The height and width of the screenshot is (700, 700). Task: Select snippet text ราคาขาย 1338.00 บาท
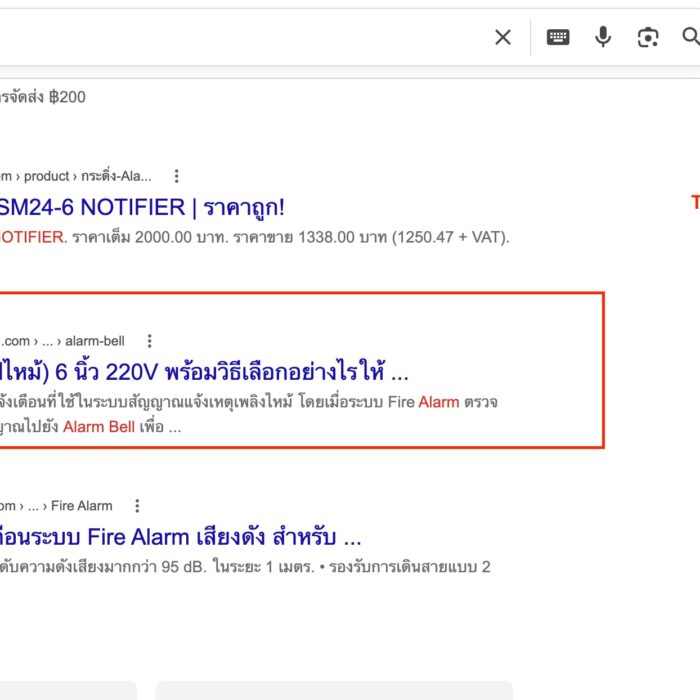(310, 237)
